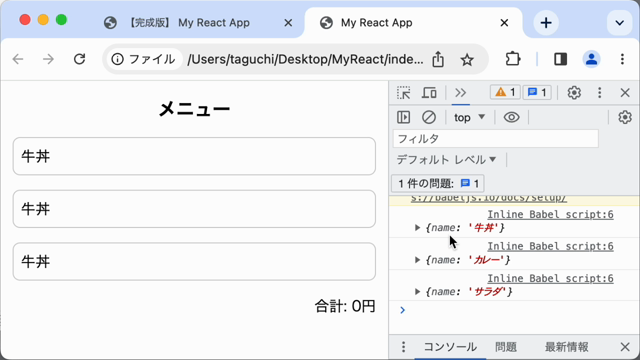This screenshot has width=640, height=360.
Task: Reload the current page
Action: point(80,60)
